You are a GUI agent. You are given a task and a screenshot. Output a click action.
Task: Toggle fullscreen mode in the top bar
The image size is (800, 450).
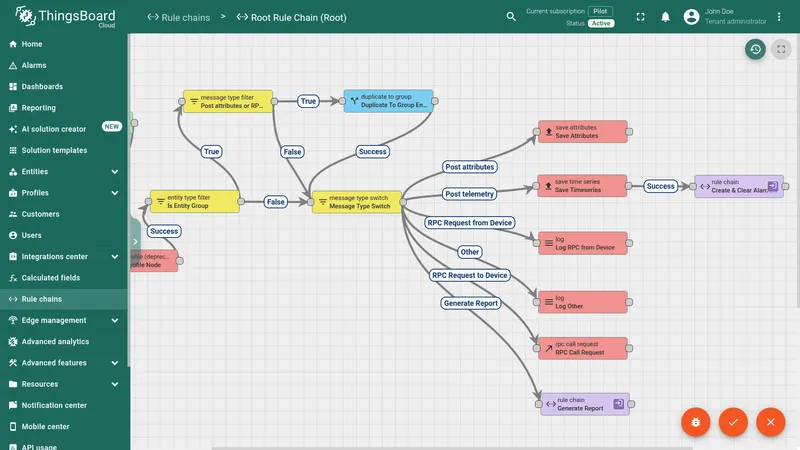pyautogui.click(x=640, y=17)
